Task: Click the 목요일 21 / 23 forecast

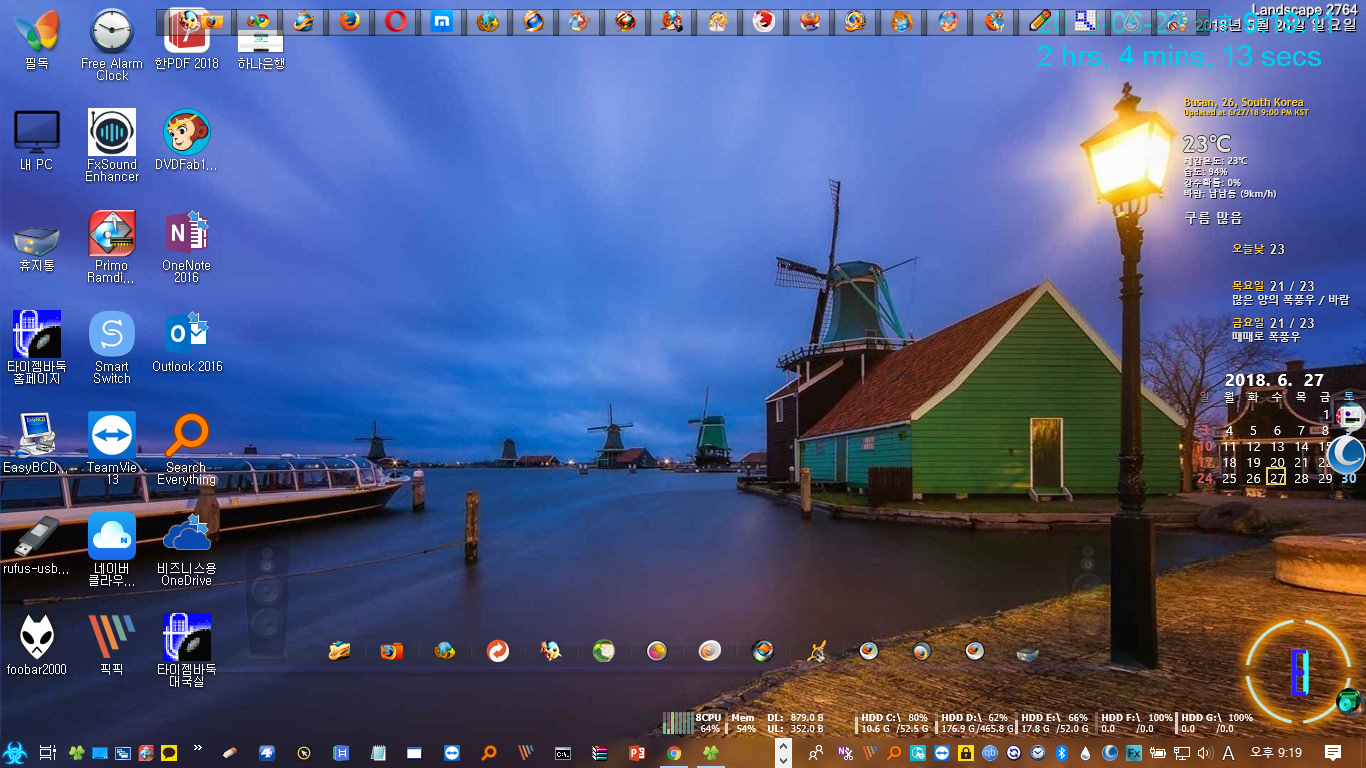Action: pyautogui.click(x=1273, y=286)
